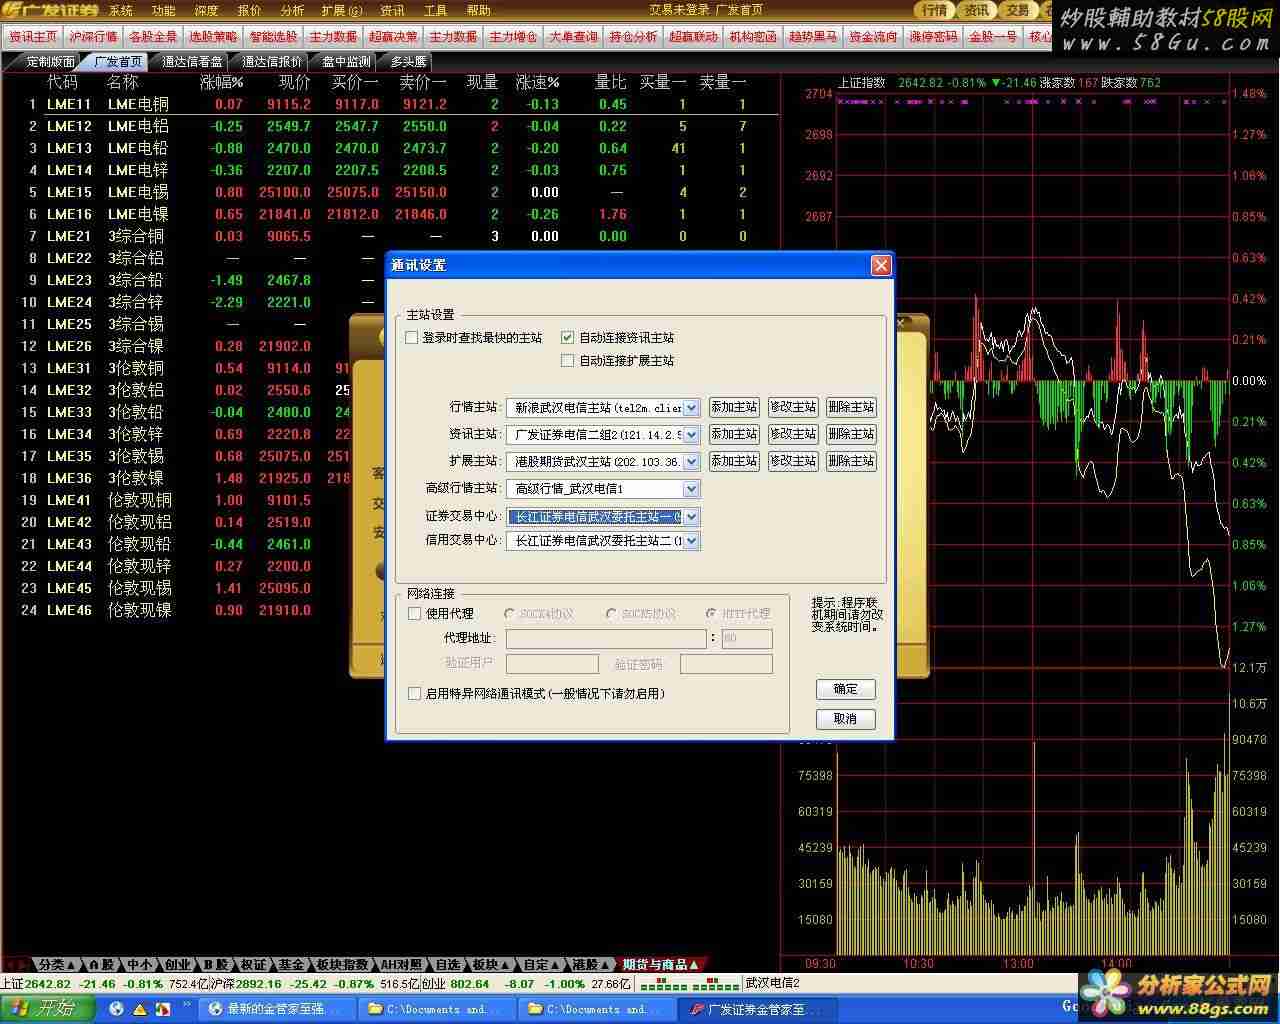Click 修改主站 button for 资讯主站

(793, 434)
